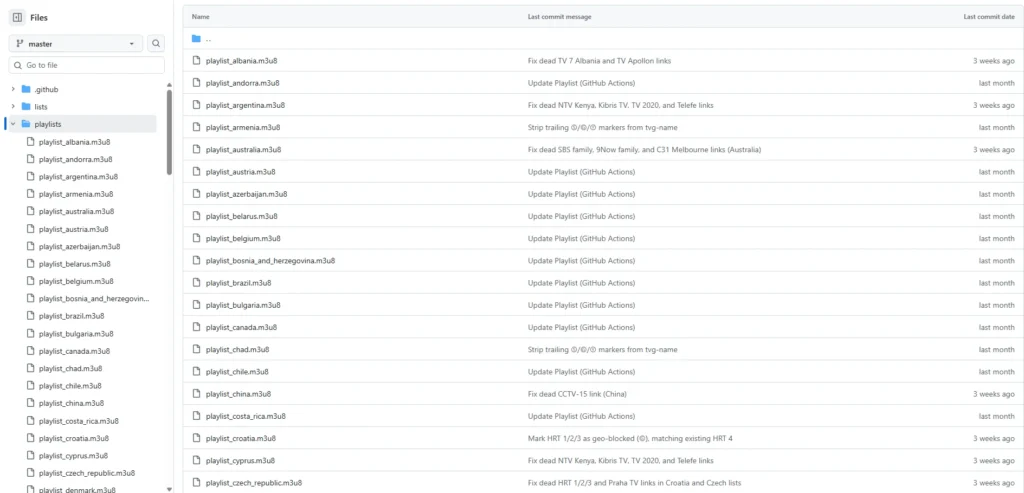Select the playlists folder in tree
The image size is (1024, 493).
click(48, 124)
